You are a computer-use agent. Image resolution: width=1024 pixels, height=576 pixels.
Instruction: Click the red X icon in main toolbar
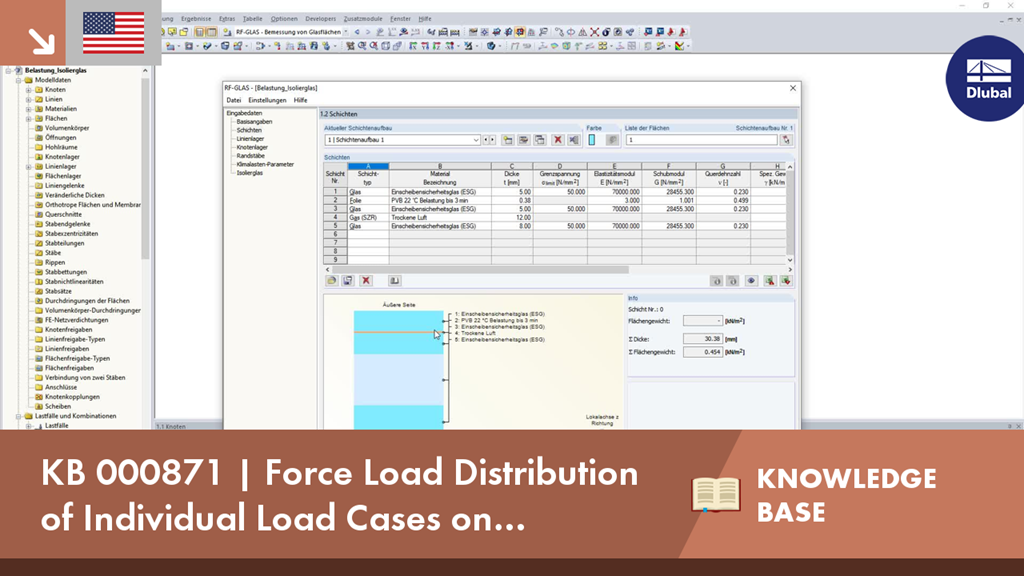click(594, 31)
